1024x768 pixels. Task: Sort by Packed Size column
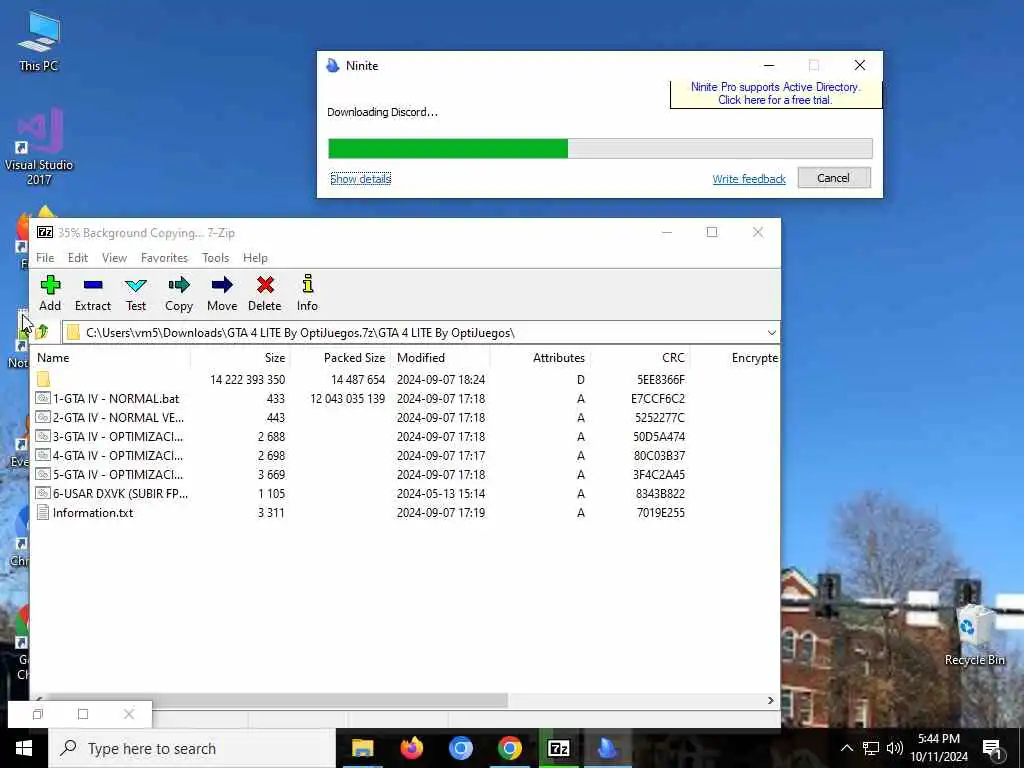pos(340,358)
